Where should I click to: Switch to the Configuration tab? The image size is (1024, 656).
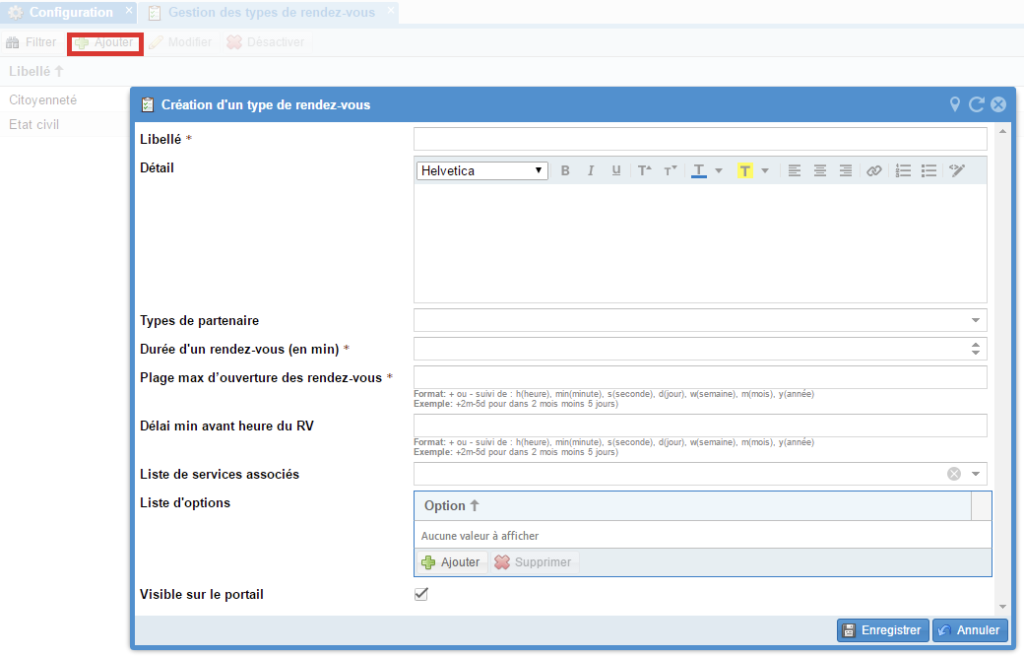click(x=69, y=13)
